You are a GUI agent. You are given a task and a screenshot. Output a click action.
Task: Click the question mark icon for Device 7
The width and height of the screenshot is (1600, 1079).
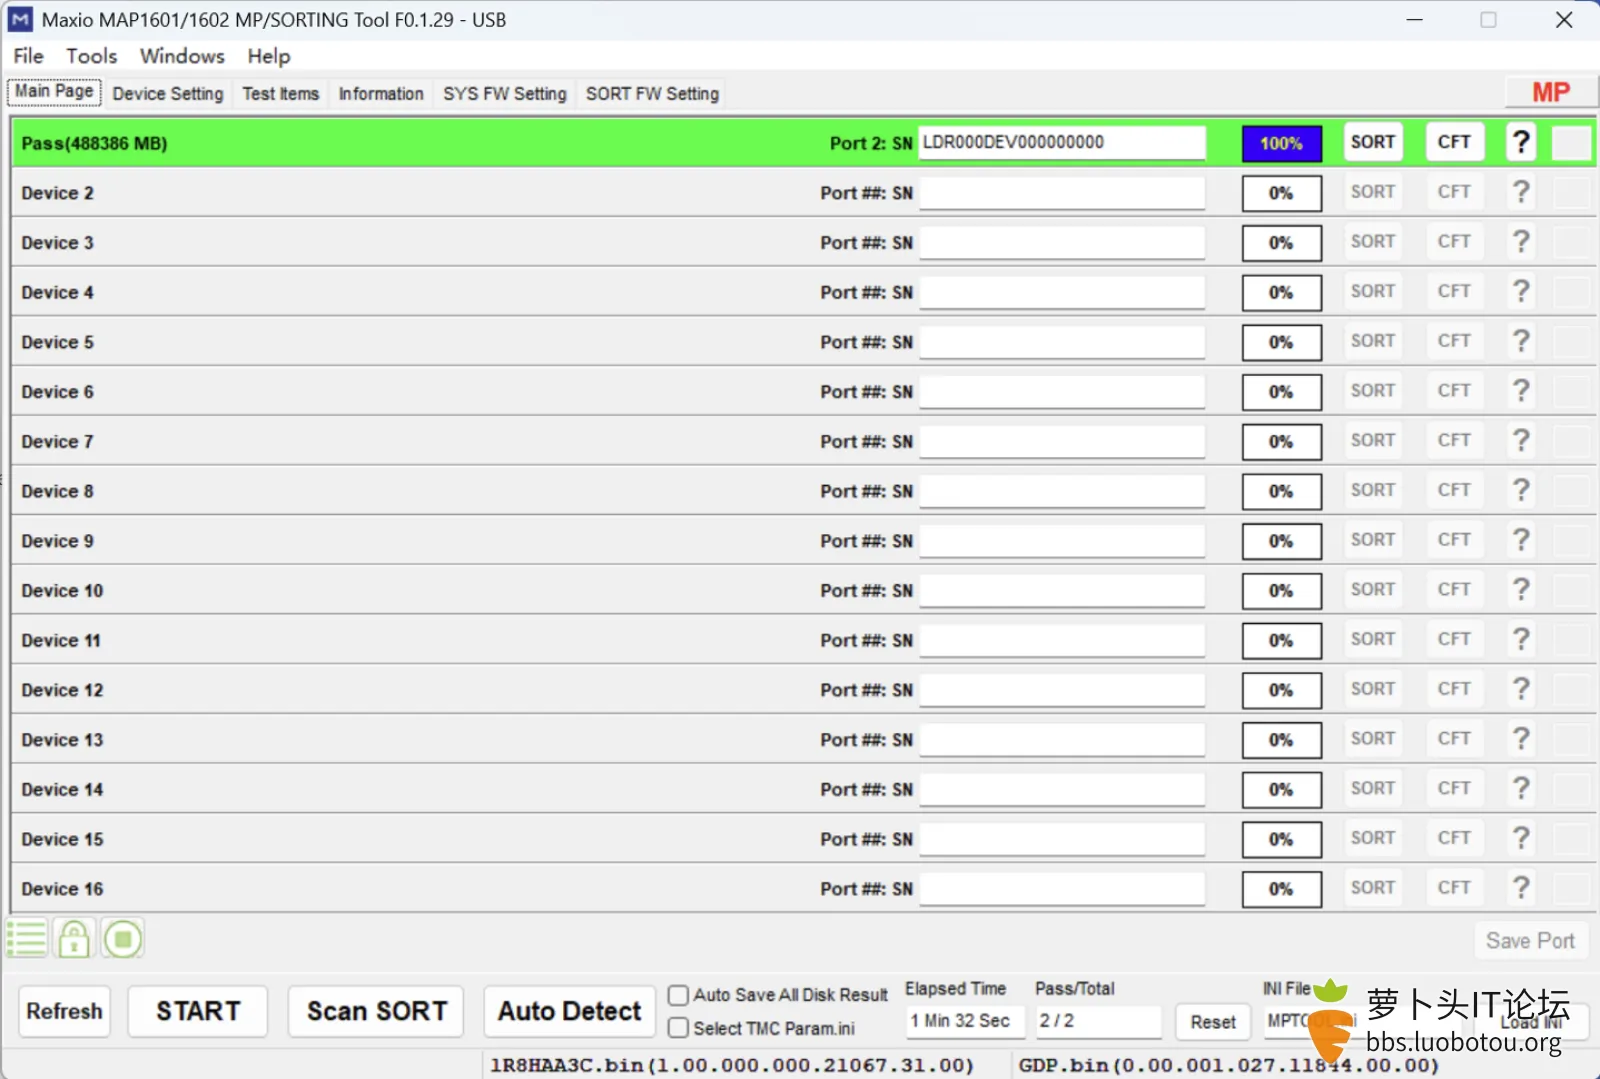click(1521, 441)
